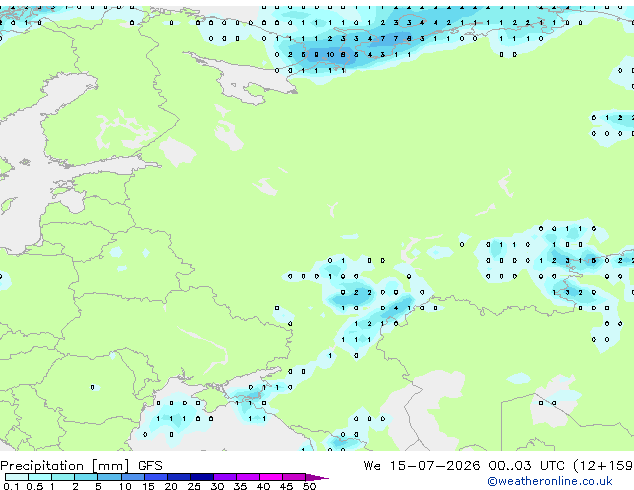The height and width of the screenshot is (490, 634).
Task: Select the 10–15 mm legend color swatch
Action: tap(133, 477)
